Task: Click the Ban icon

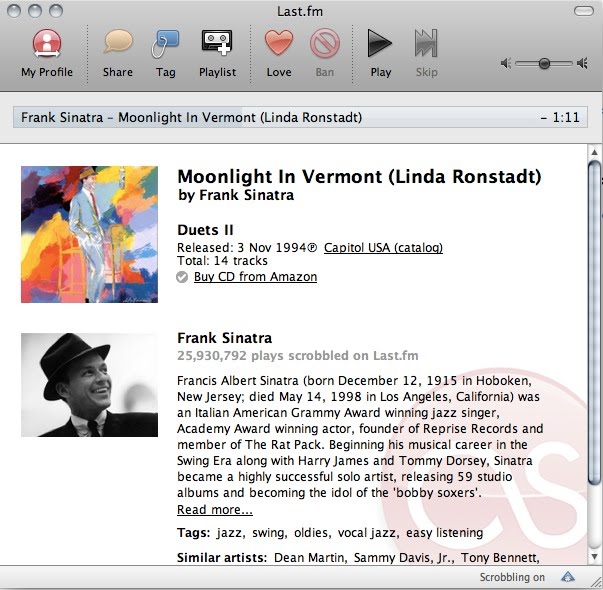Action: pos(325,43)
